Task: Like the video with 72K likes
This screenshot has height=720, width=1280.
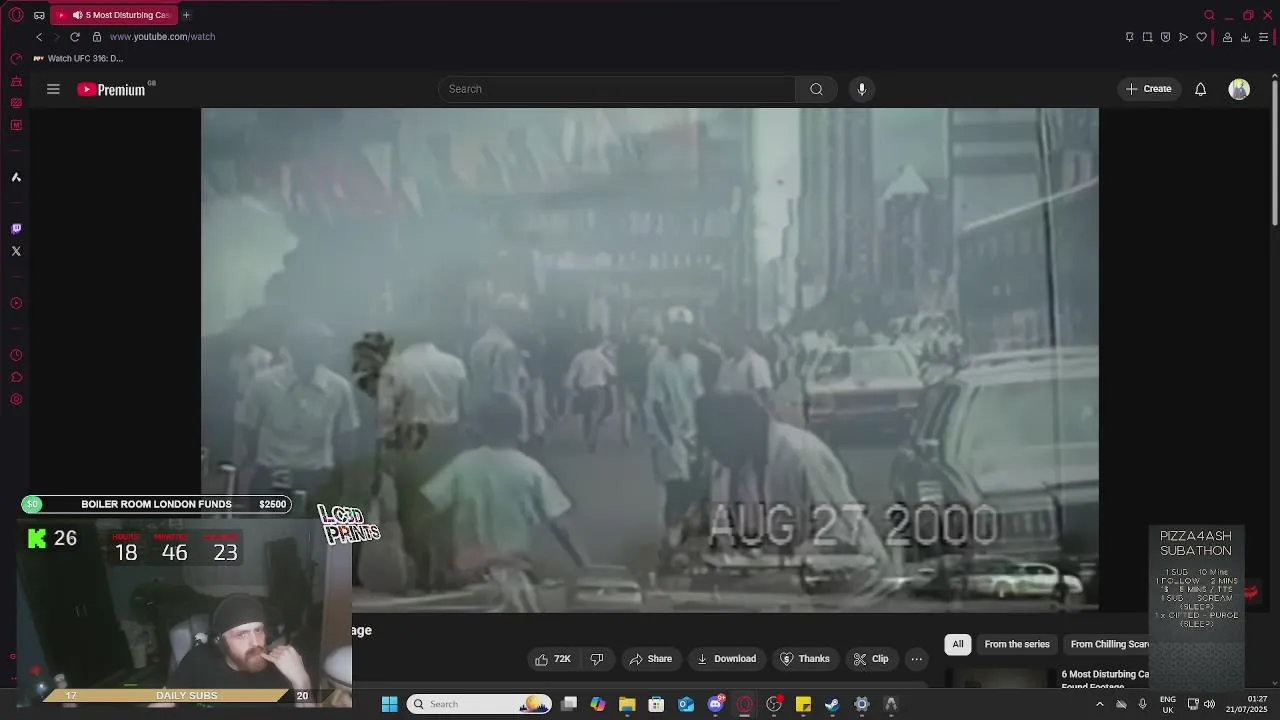Action: (x=553, y=659)
